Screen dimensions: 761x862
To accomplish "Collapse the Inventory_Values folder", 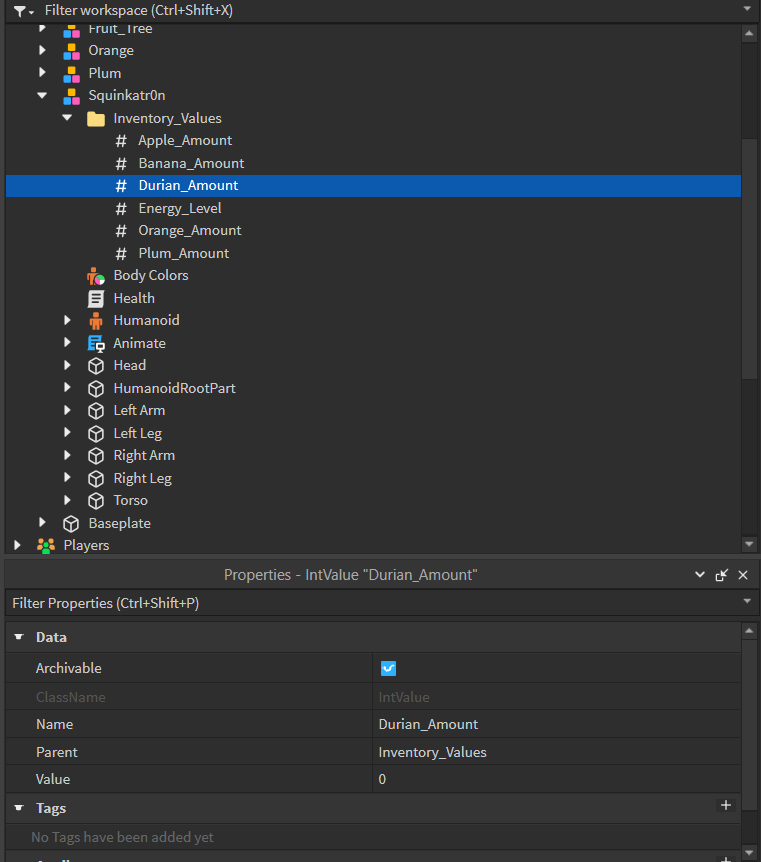I will tap(67, 117).
